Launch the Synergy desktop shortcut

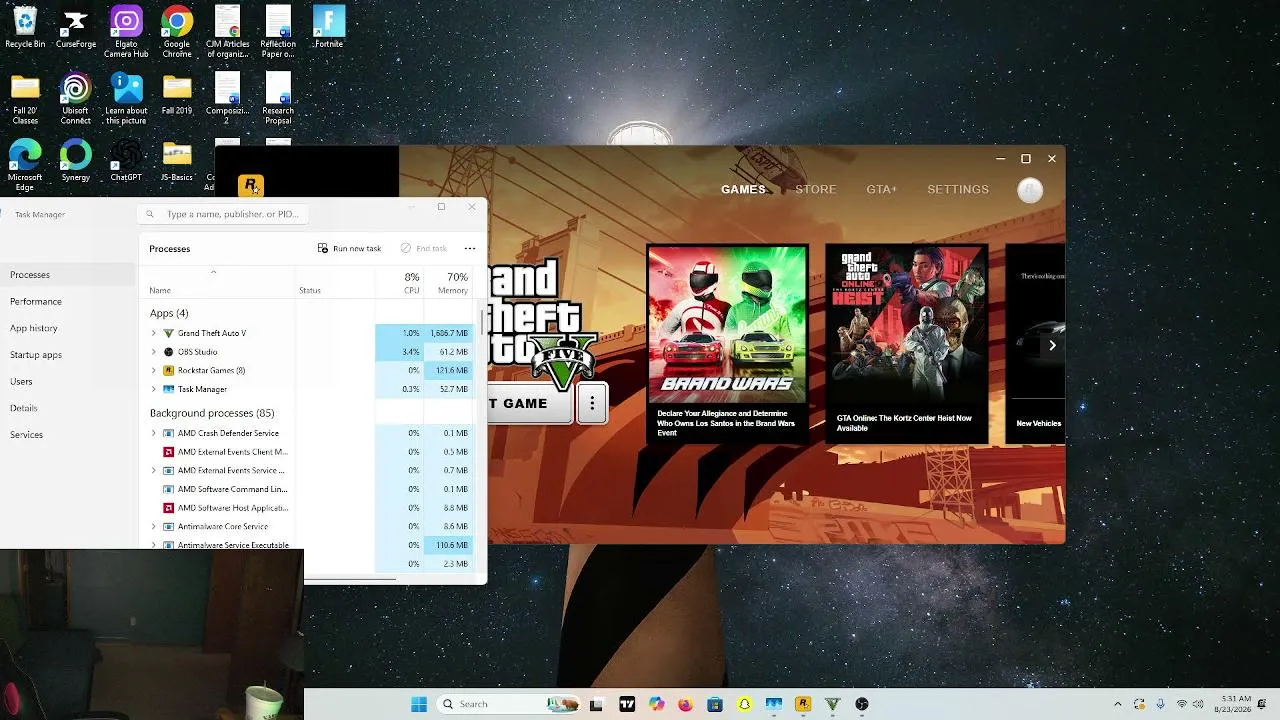(x=76, y=161)
